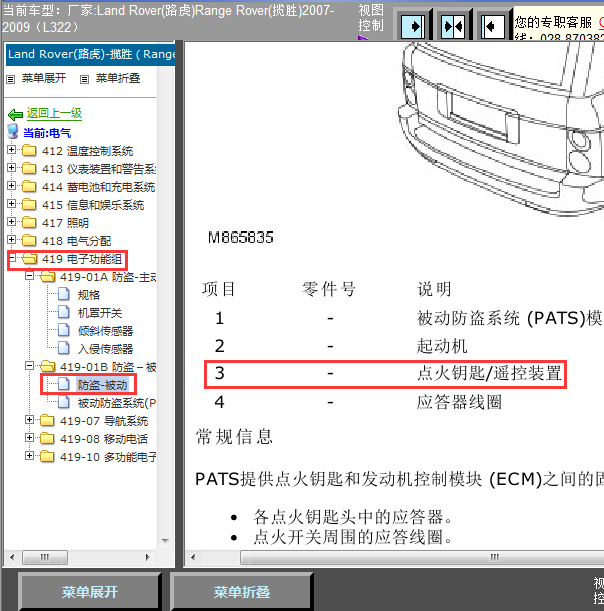604x611 pixels.
Task: Click the document icon beside 入侵传感器
Action: coord(64,348)
